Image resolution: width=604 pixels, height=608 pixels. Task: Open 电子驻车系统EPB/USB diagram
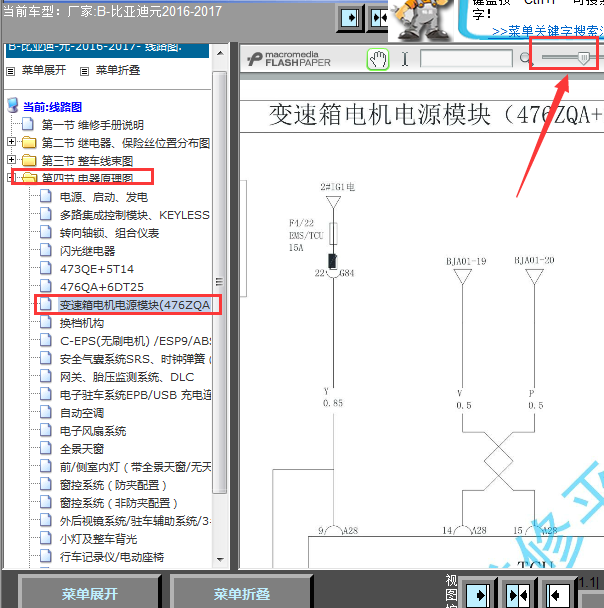(x=135, y=395)
